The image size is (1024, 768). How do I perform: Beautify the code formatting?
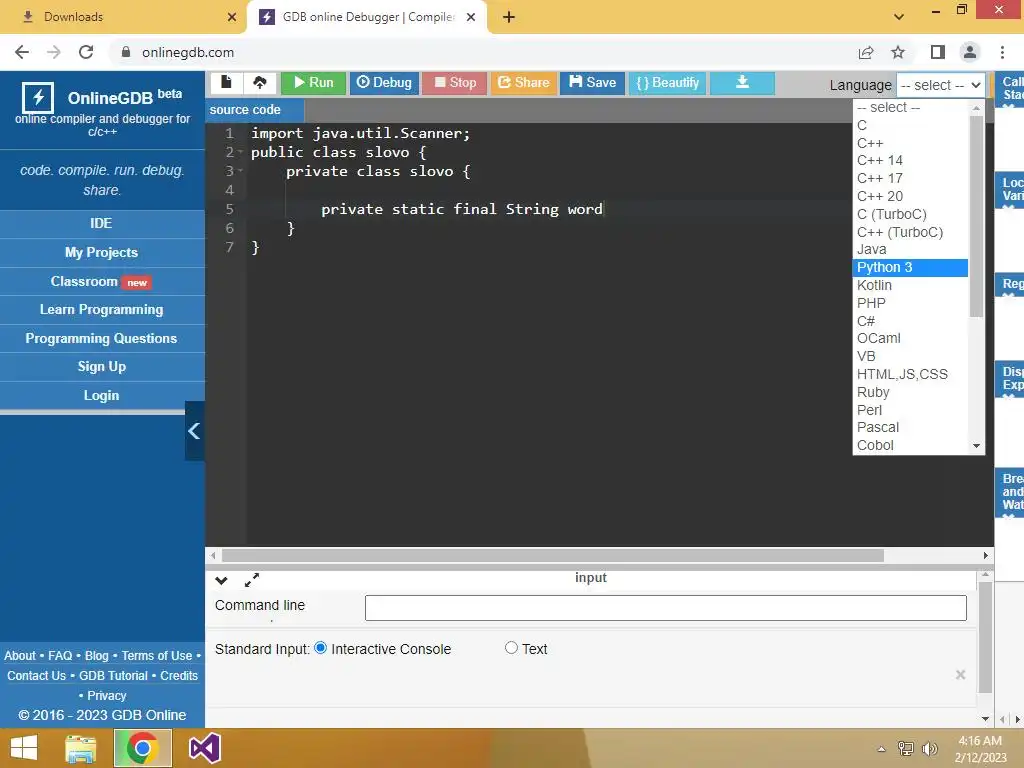coord(667,83)
